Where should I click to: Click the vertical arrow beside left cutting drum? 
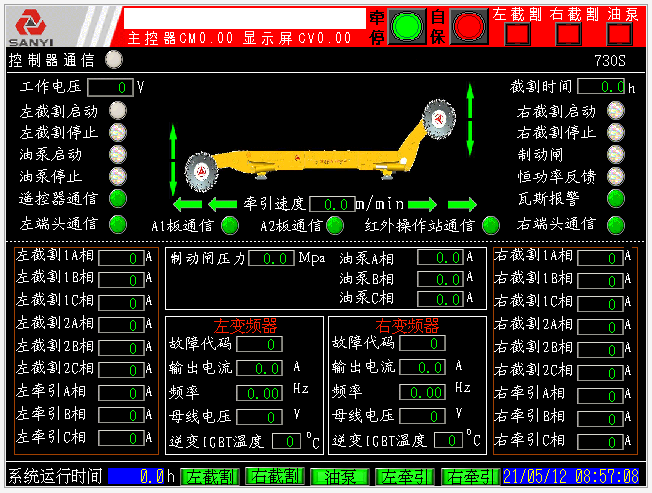tap(173, 159)
